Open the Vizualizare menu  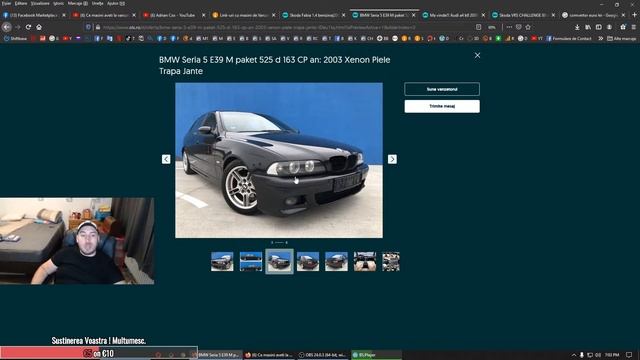[x=40, y=3]
